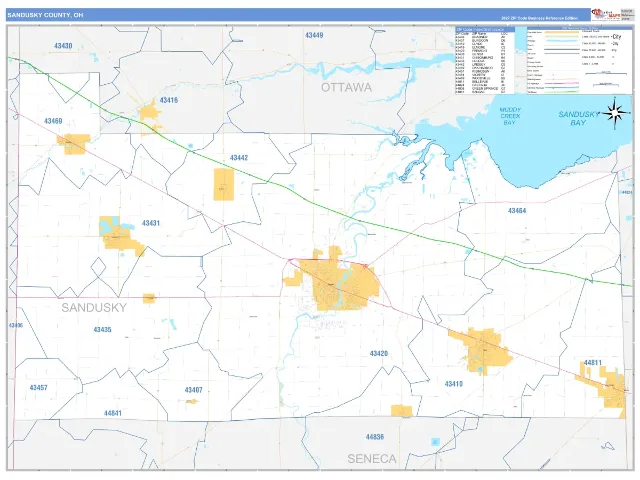Click the OTTAWA county label
This screenshot has width=640, height=480.
tap(346, 87)
